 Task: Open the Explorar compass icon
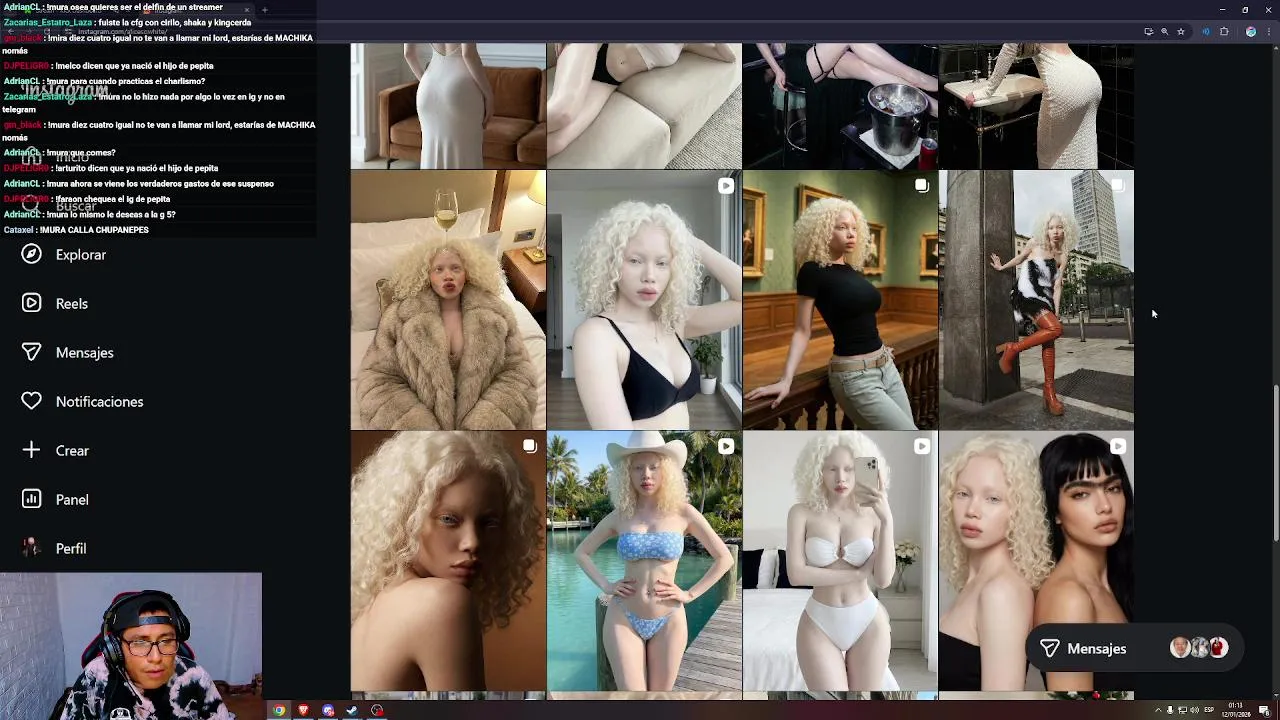32,254
